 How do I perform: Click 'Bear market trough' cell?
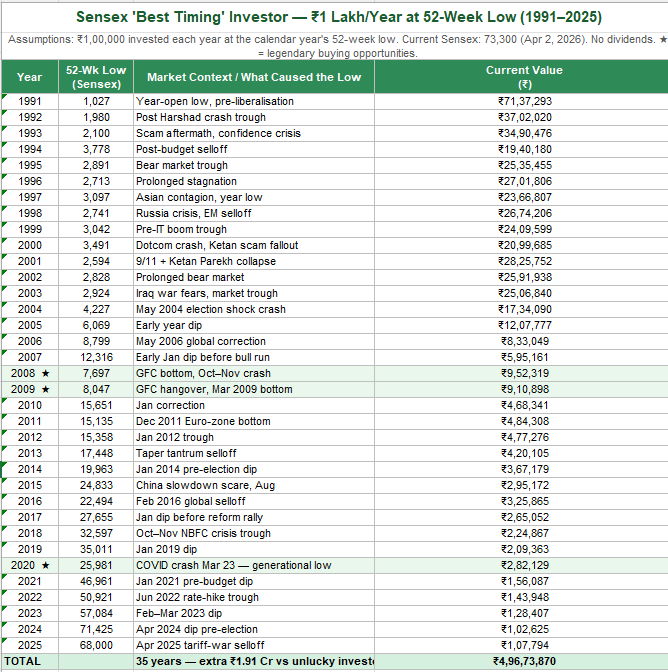[254, 165]
